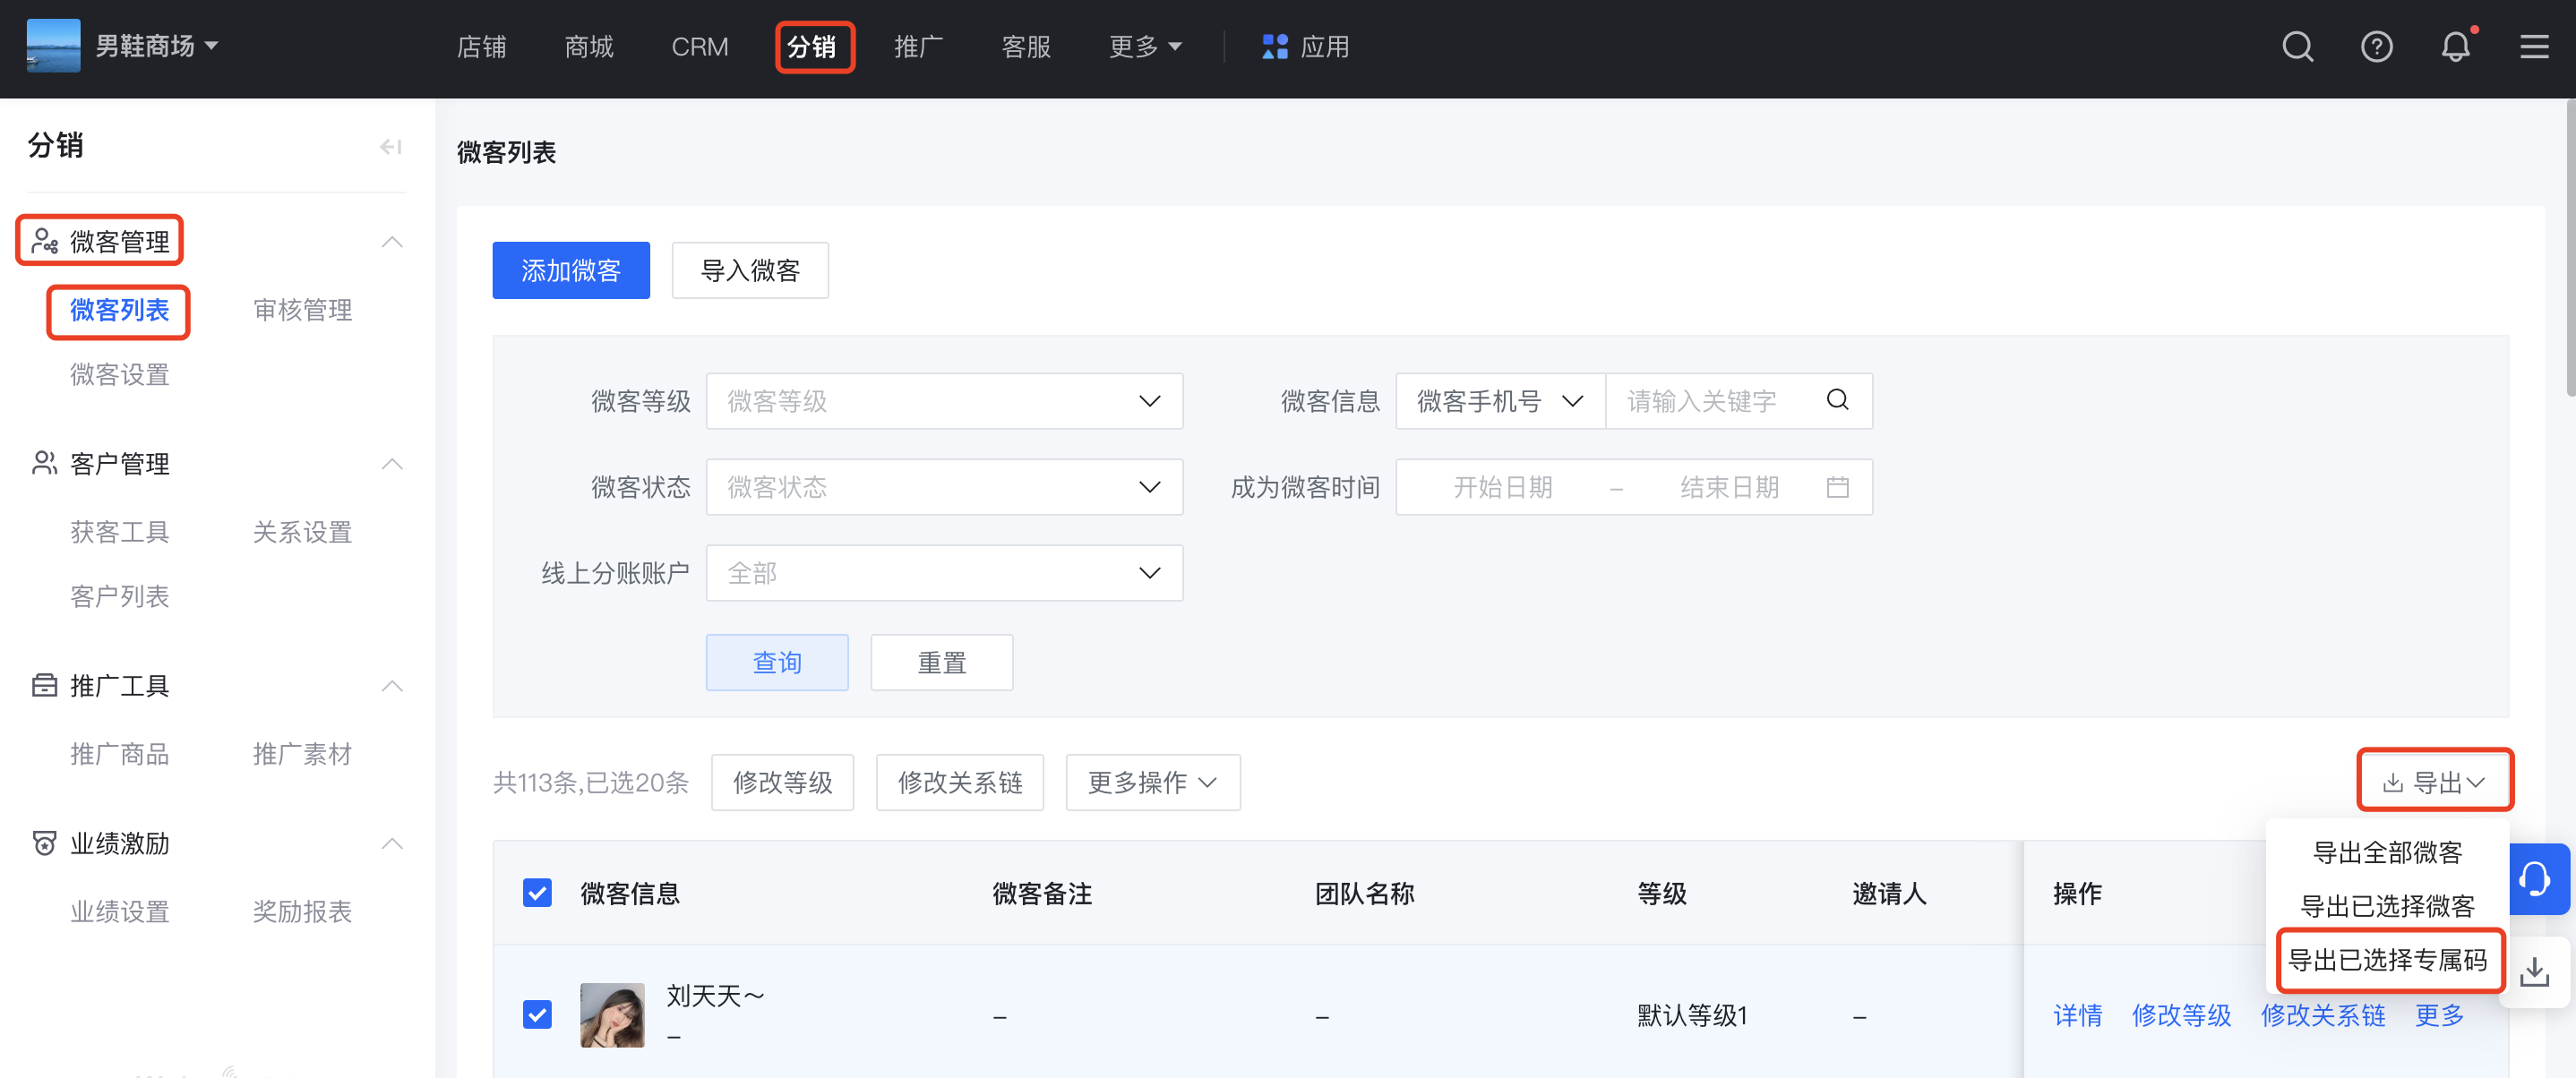
Task: Collapse the 客户管理 section chevron
Action: (392, 464)
